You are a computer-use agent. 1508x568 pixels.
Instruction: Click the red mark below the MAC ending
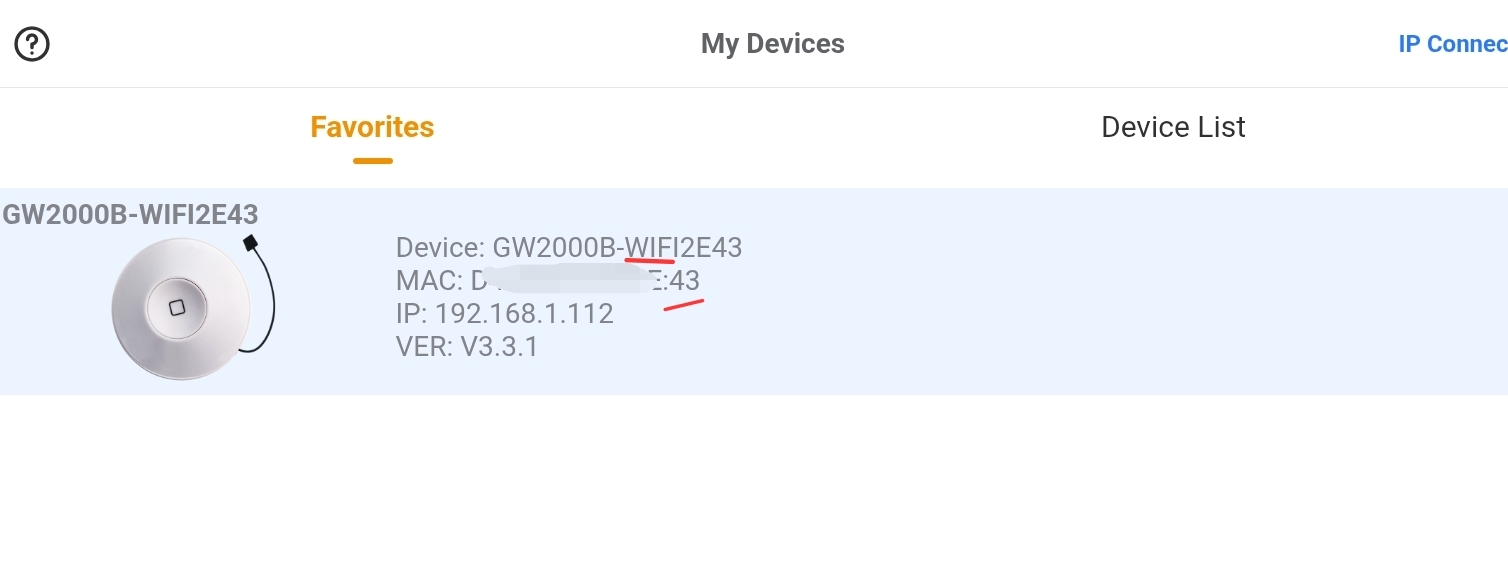tap(684, 304)
